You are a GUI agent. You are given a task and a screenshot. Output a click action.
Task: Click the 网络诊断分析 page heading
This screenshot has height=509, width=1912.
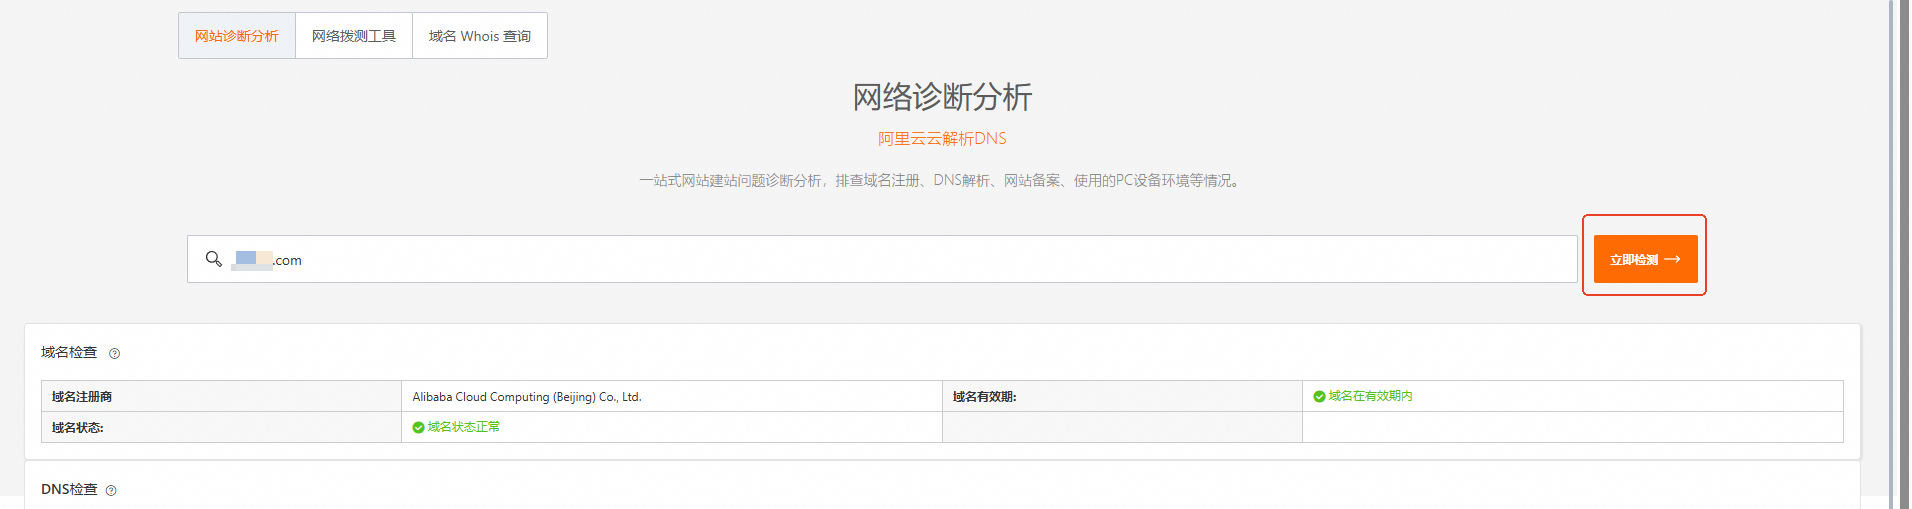pyautogui.click(x=942, y=97)
